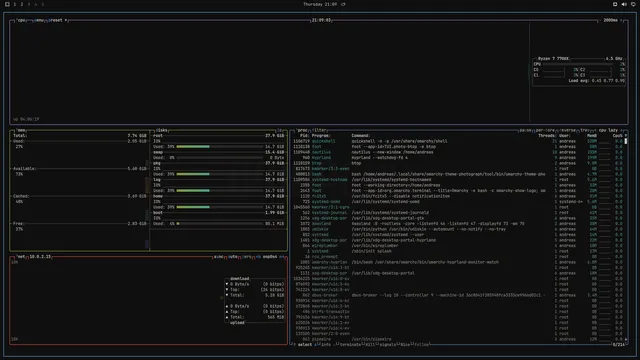The width and height of the screenshot is (640, 360).
Task: Click the Pid column header
Action: tap(304, 136)
